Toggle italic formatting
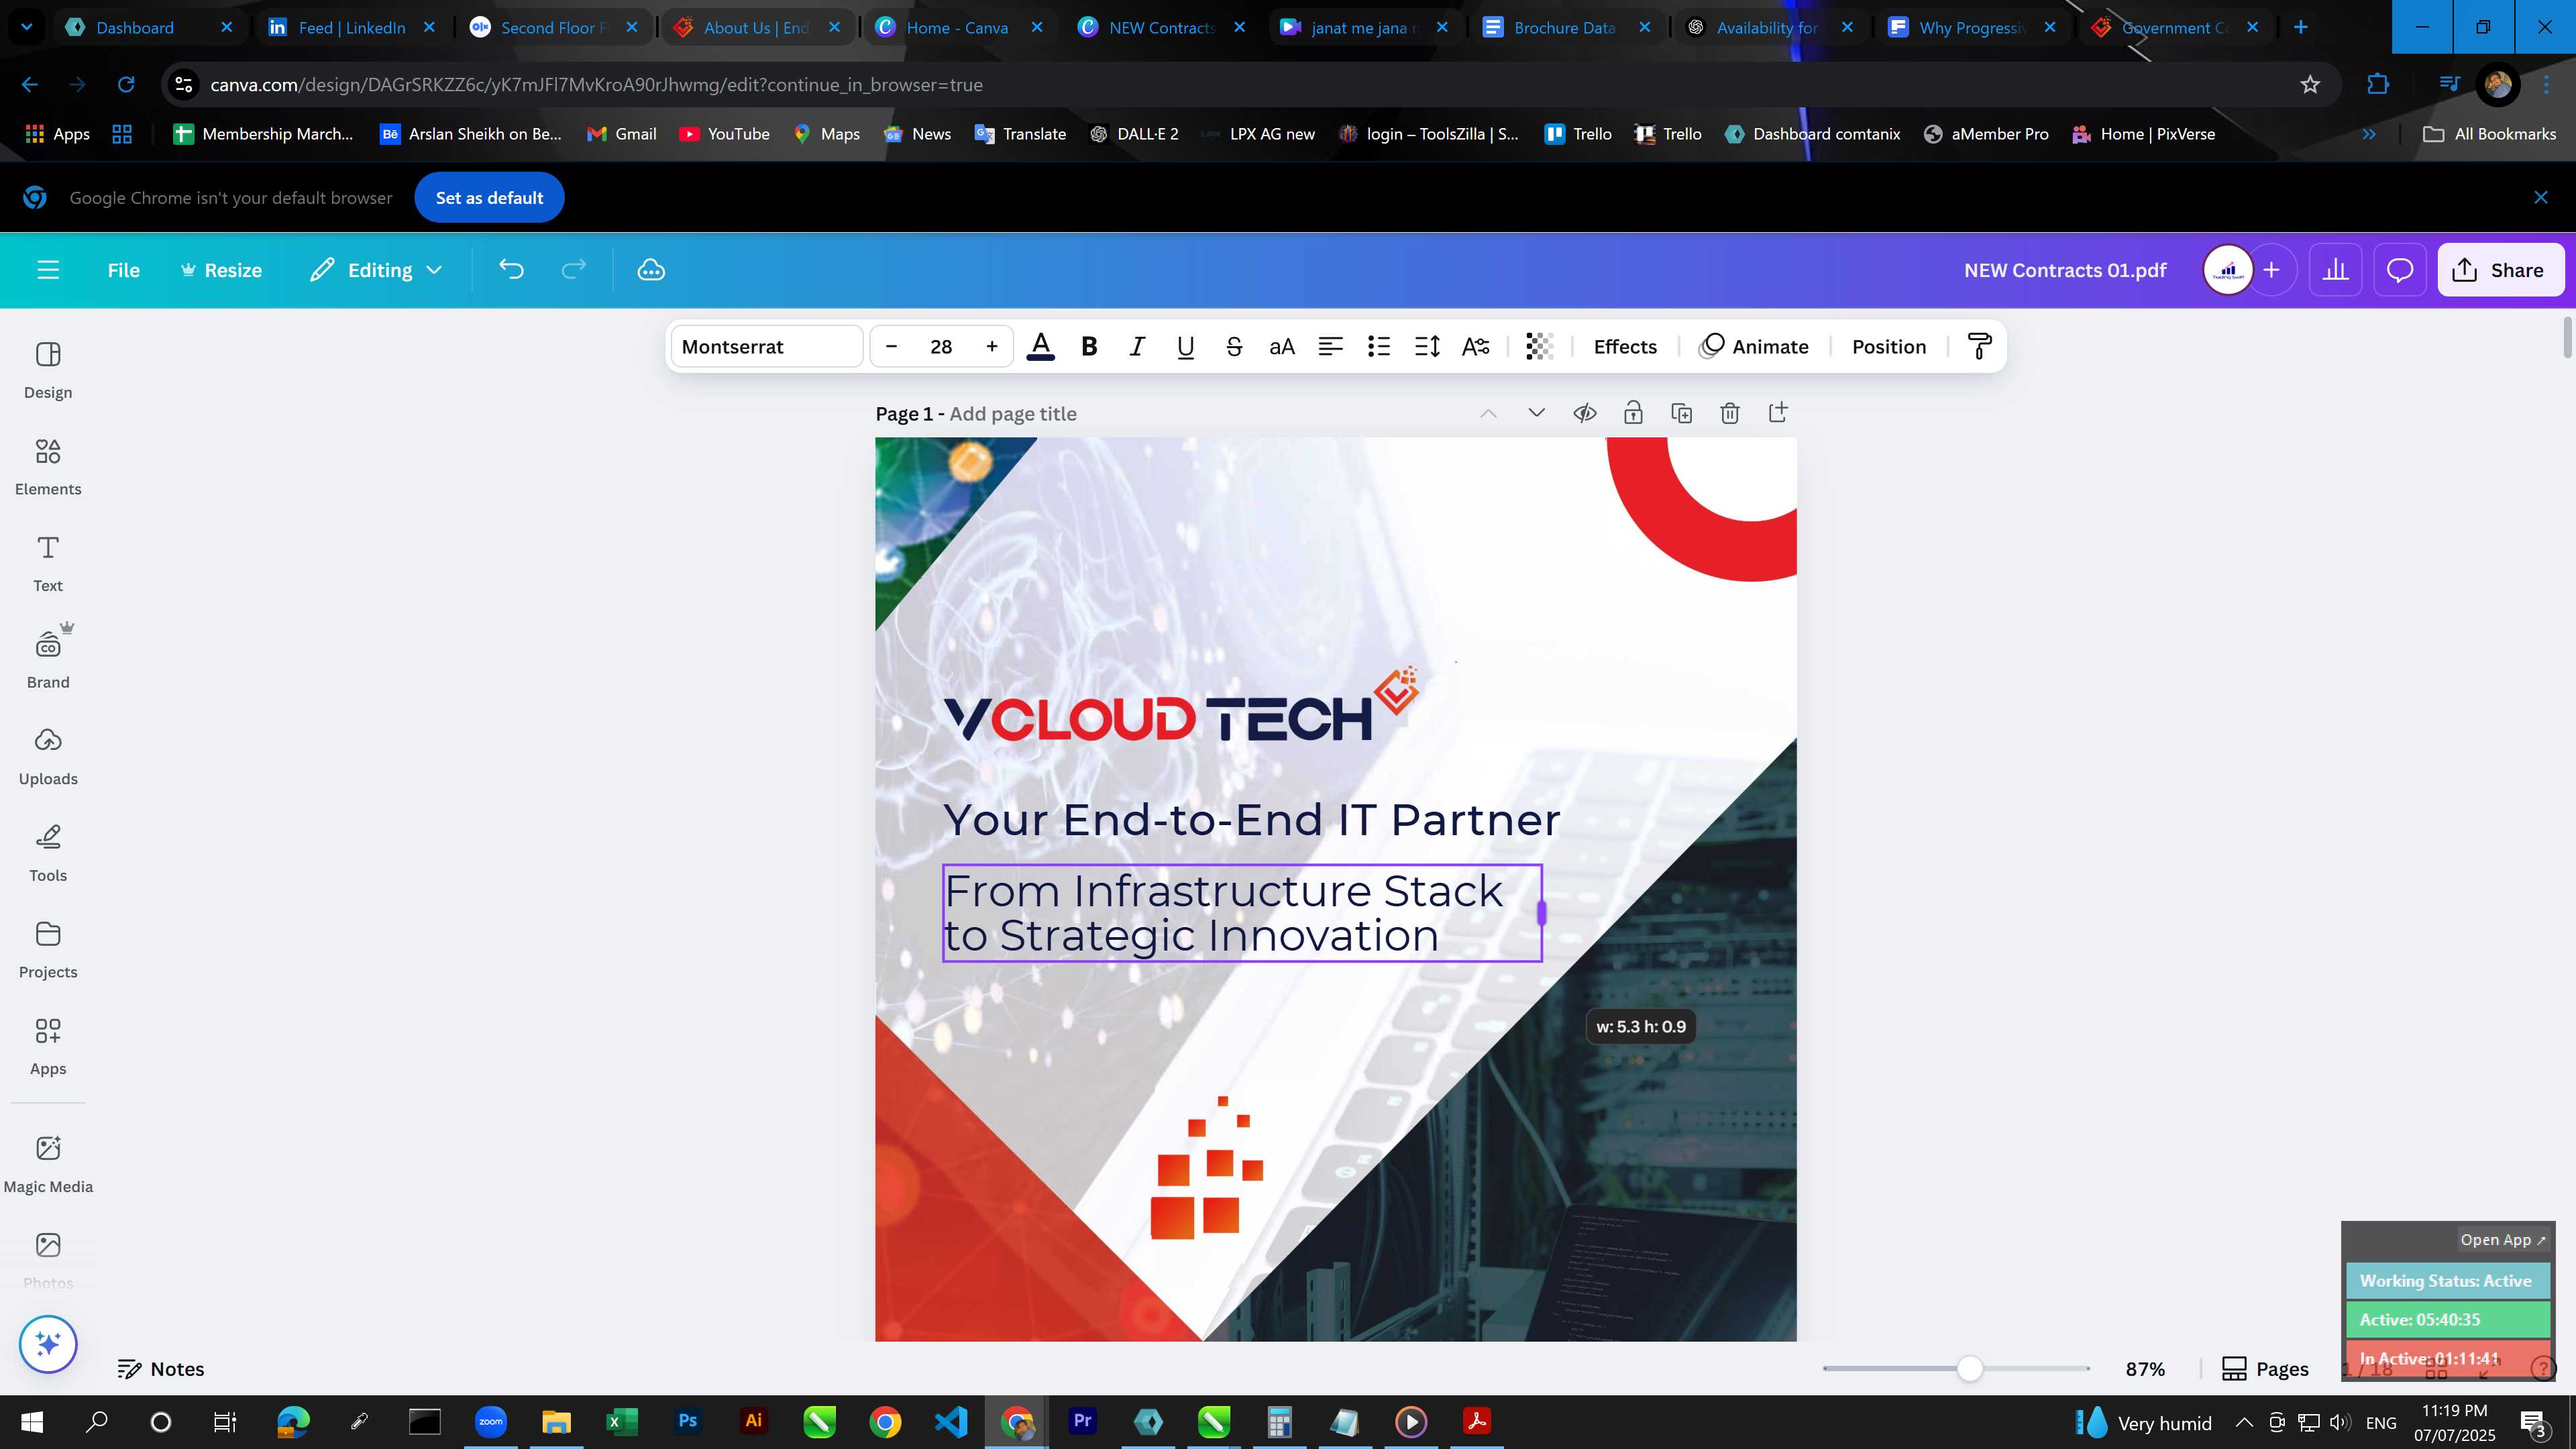2576x1449 pixels. 1137,347
